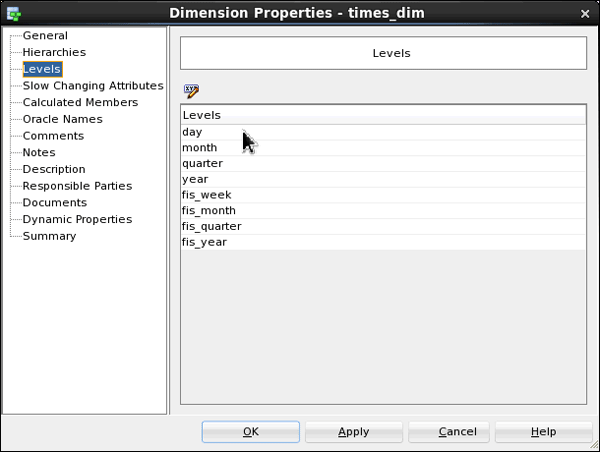
Task: View the Summary page
Action: (x=49, y=236)
